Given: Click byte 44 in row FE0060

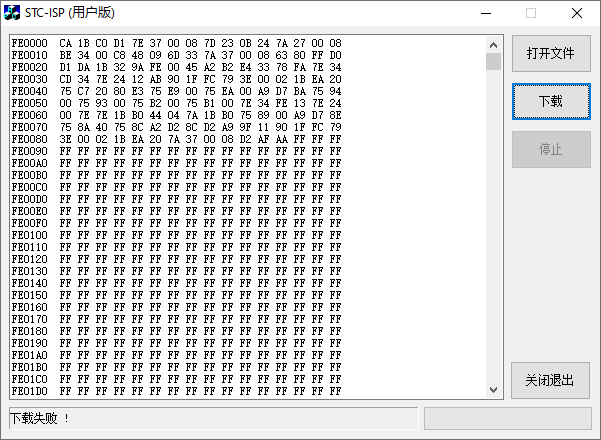Looking at the screenshot, I should [x=156, y=115].
